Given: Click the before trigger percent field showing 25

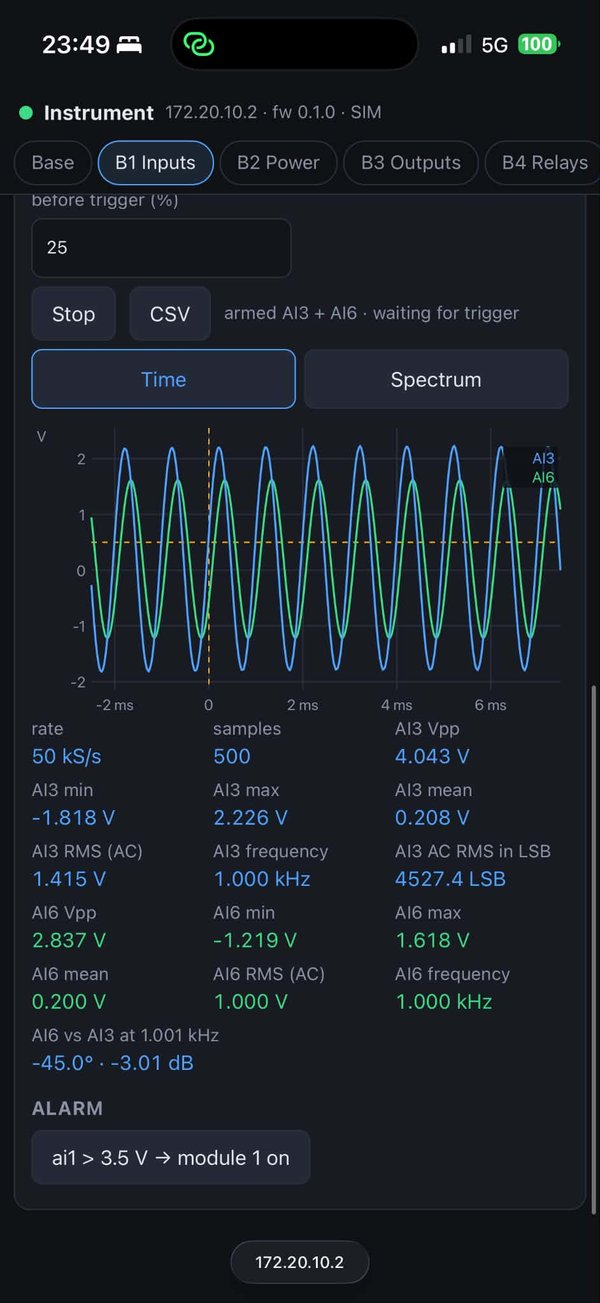Looking at the screenshot, I should coord(161,247).
